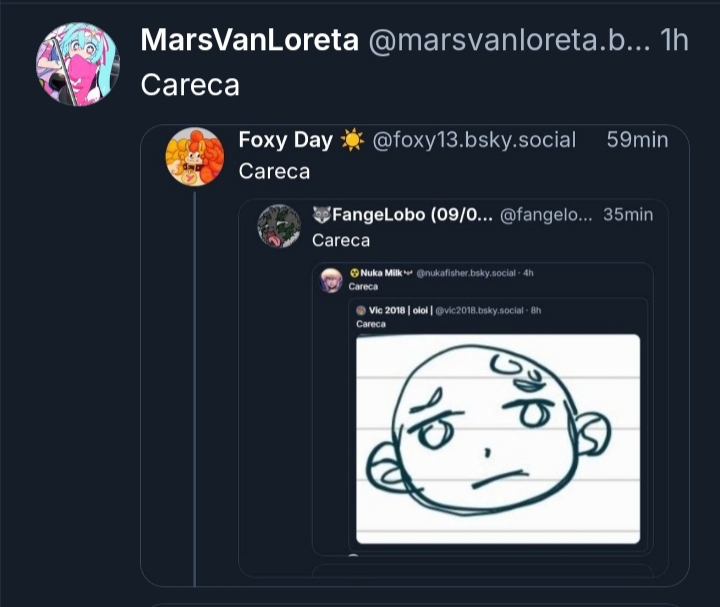Click the radioactive emoji before Nuka Milk

354,273
